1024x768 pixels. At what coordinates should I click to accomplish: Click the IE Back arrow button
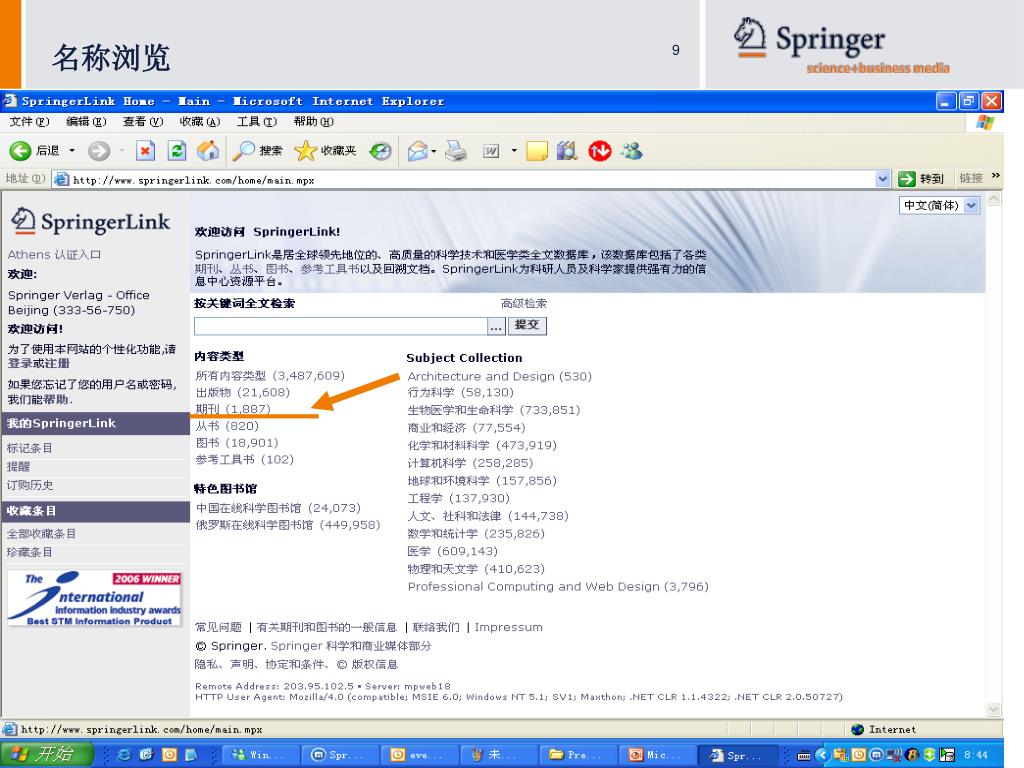tap(22, 151)
